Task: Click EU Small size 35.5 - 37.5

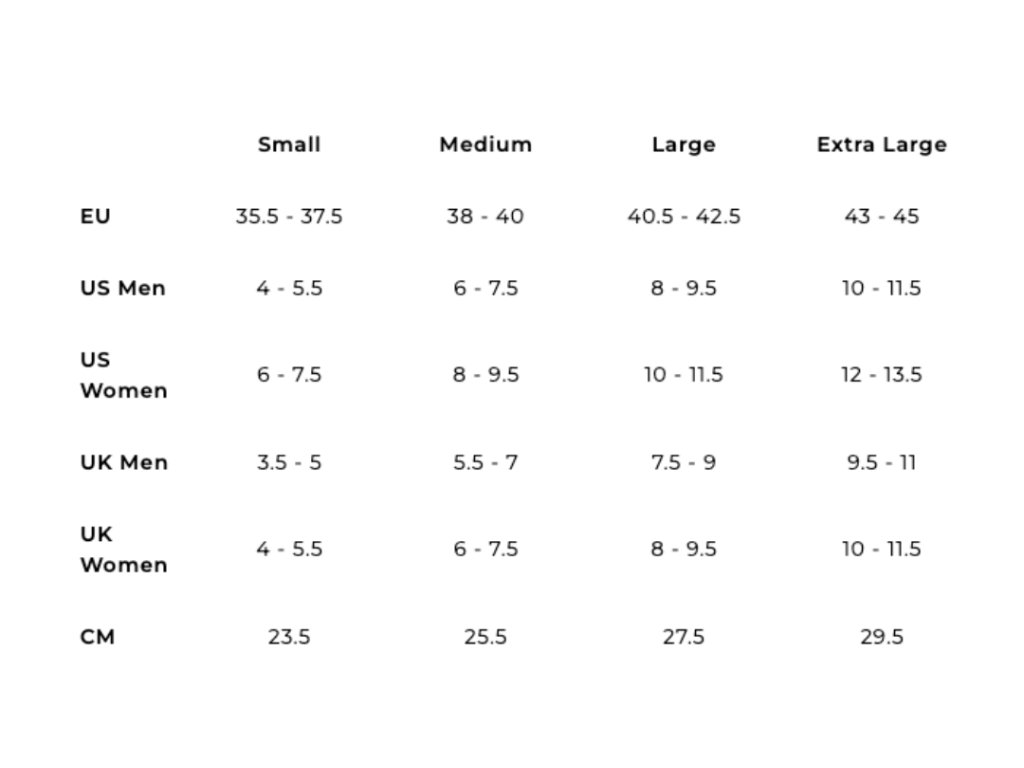Action: (289, 216)
